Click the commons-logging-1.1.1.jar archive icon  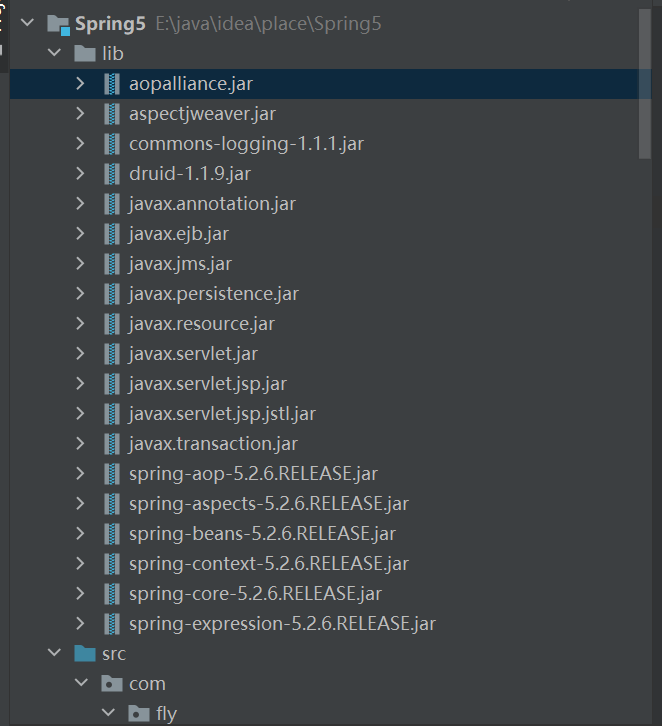pyautogui.click(x=112, y=144)
